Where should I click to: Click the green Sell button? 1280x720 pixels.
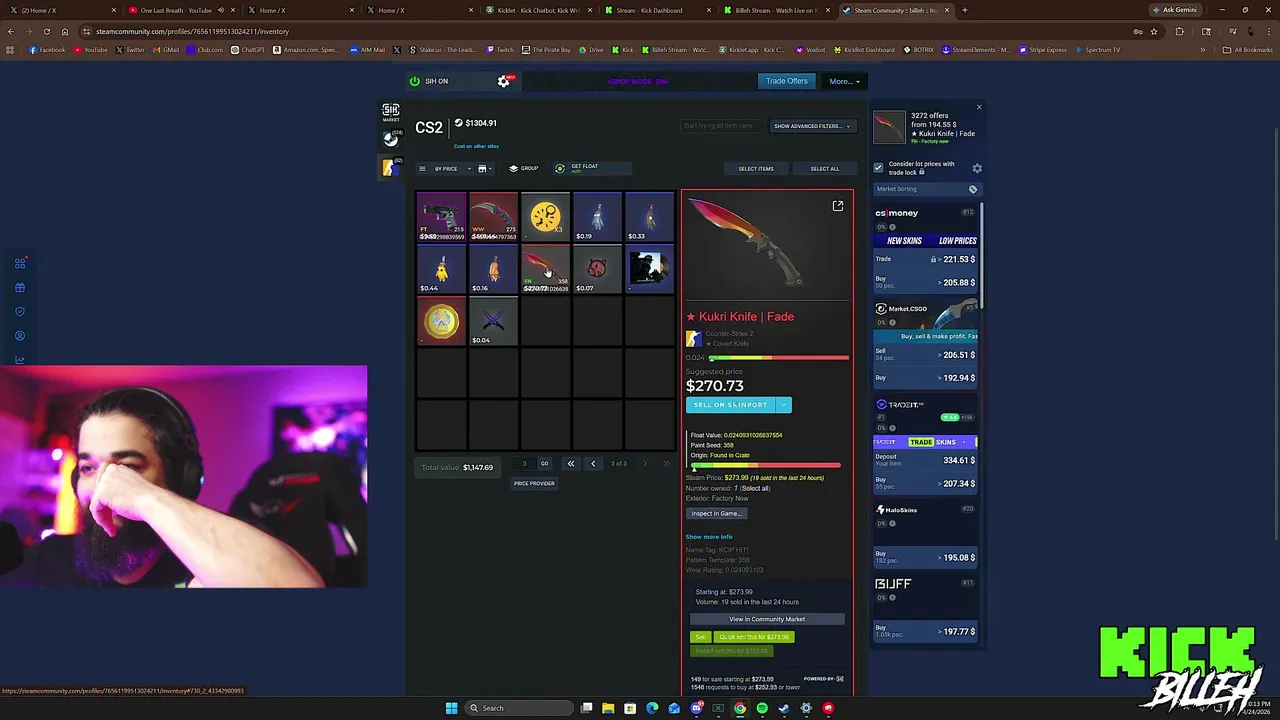(700, 637)
